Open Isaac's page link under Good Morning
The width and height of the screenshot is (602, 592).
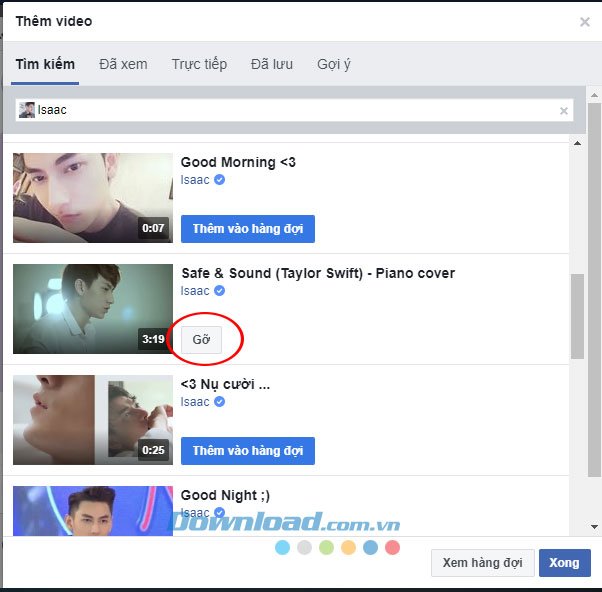tap(195, 180)
